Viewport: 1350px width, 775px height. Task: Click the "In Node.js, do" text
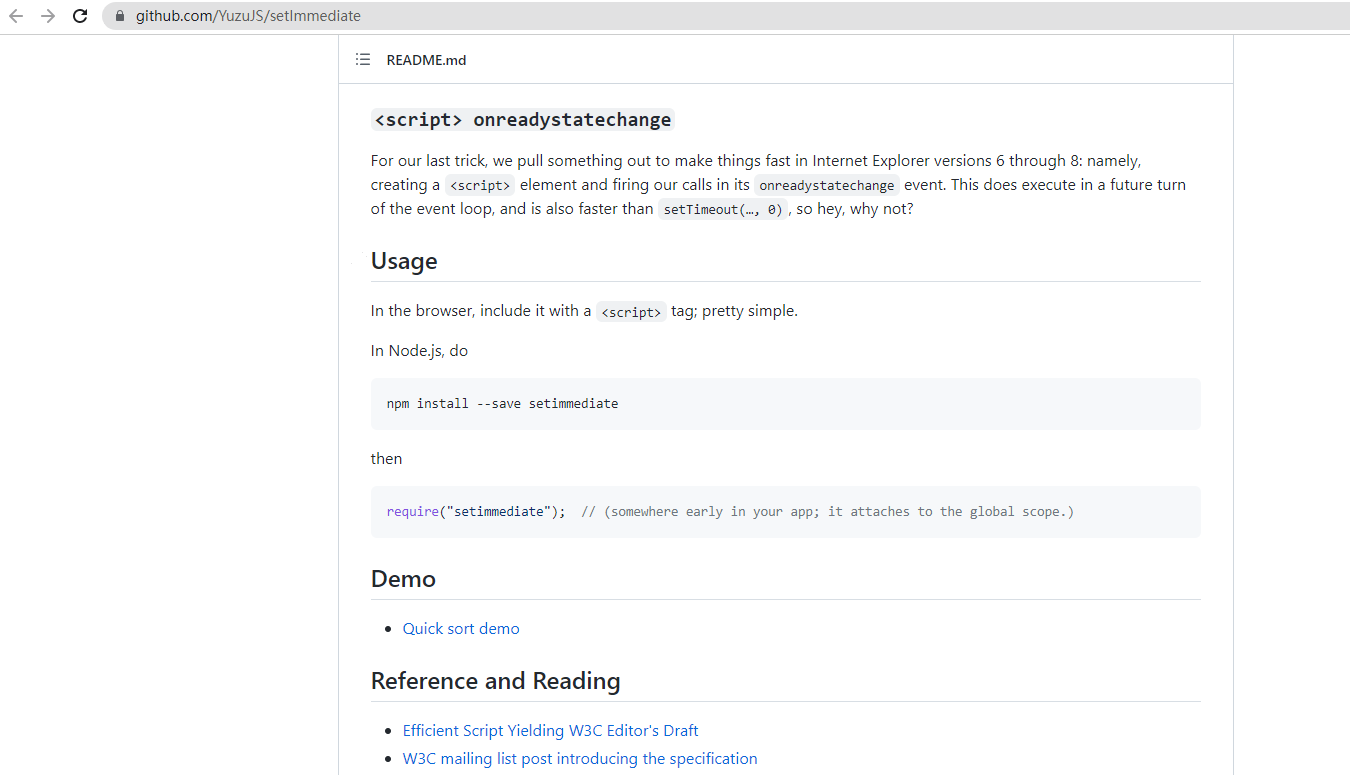click(x=419, y=351)
